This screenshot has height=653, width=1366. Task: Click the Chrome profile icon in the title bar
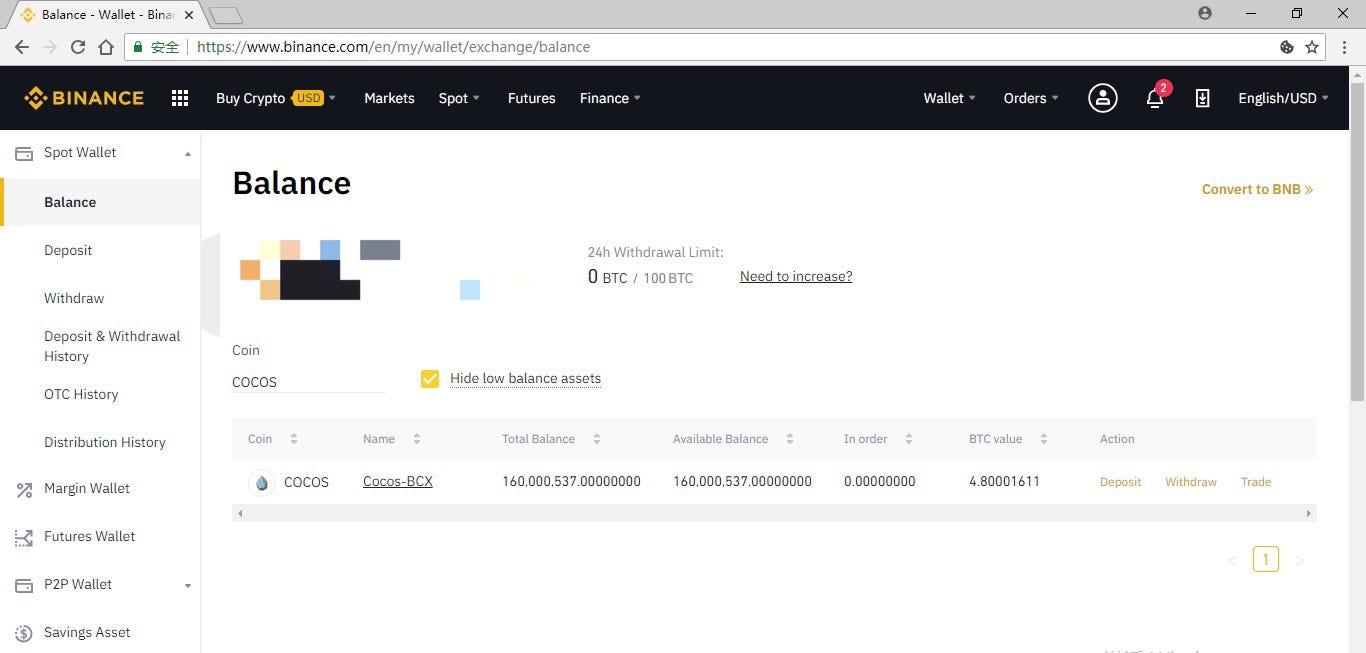click(1204, 13)
